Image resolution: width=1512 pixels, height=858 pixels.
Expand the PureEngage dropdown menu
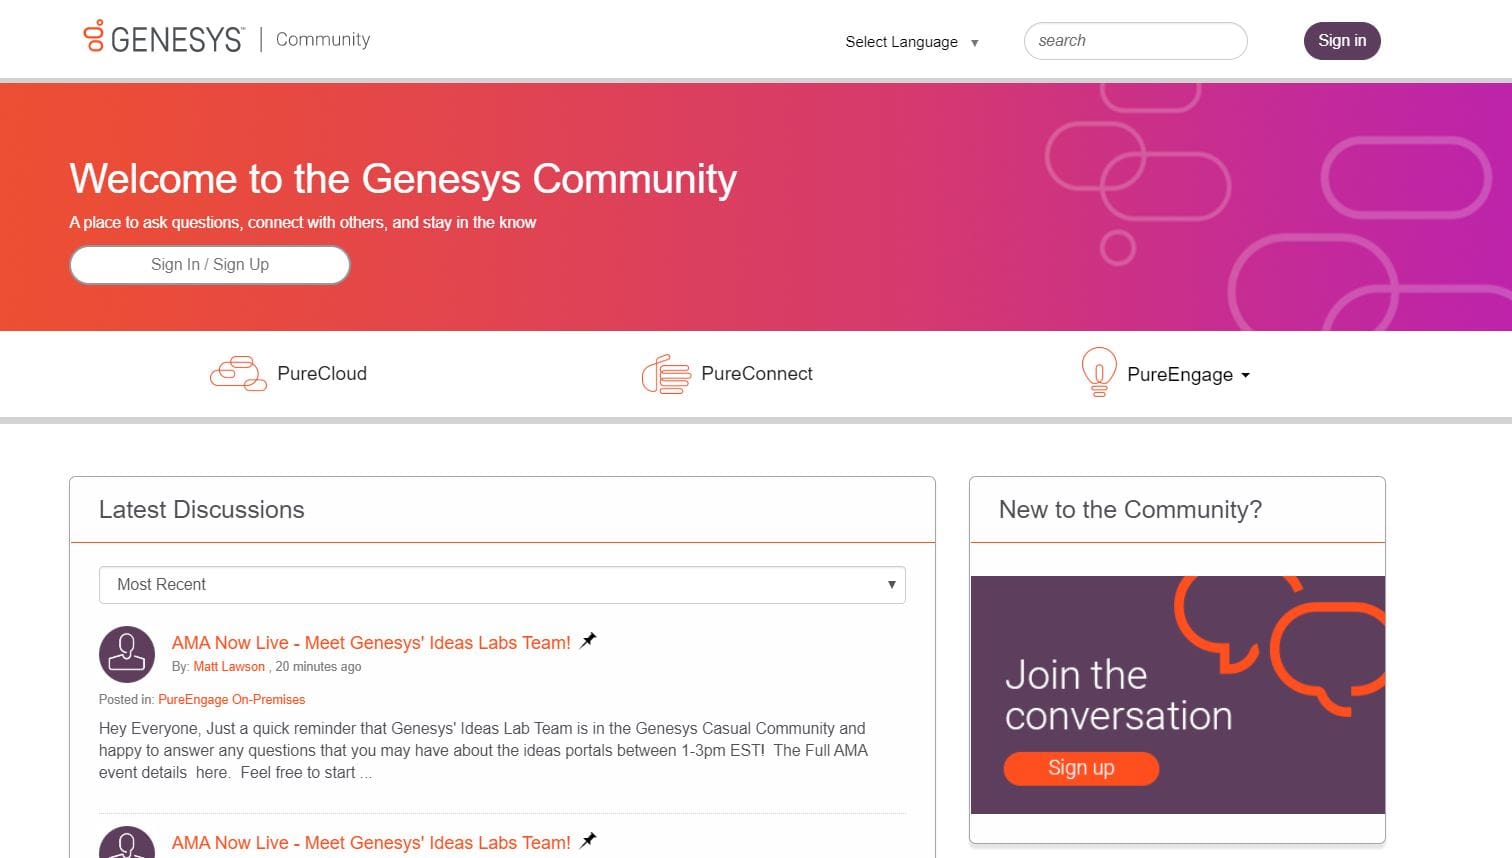(x=1245, y=375)
